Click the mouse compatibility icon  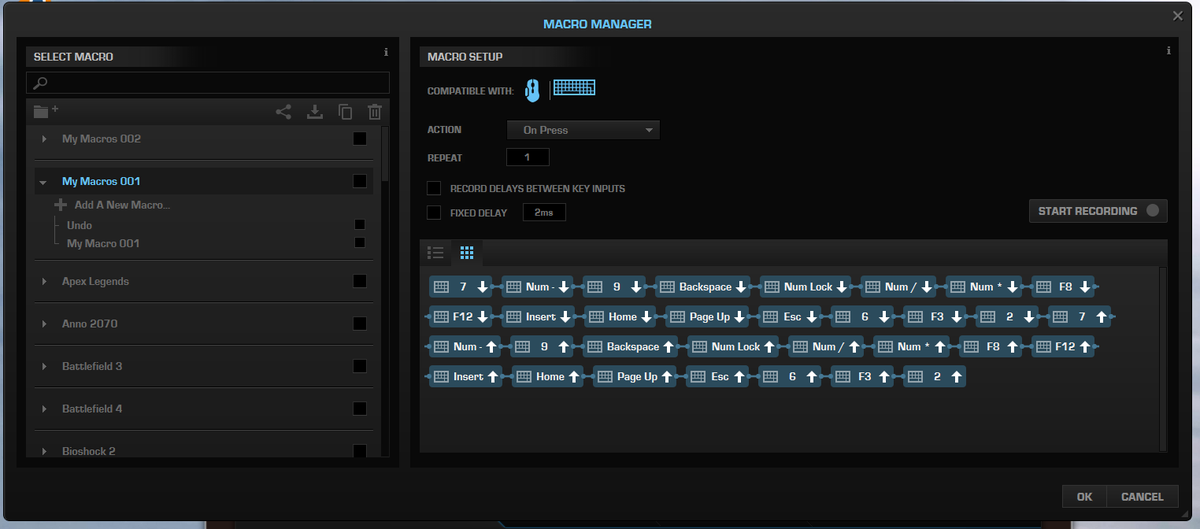pos(533,91)
